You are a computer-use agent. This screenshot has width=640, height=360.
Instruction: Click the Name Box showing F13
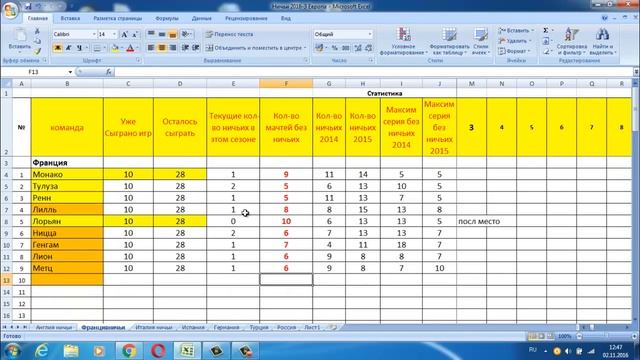click(33, 72)
